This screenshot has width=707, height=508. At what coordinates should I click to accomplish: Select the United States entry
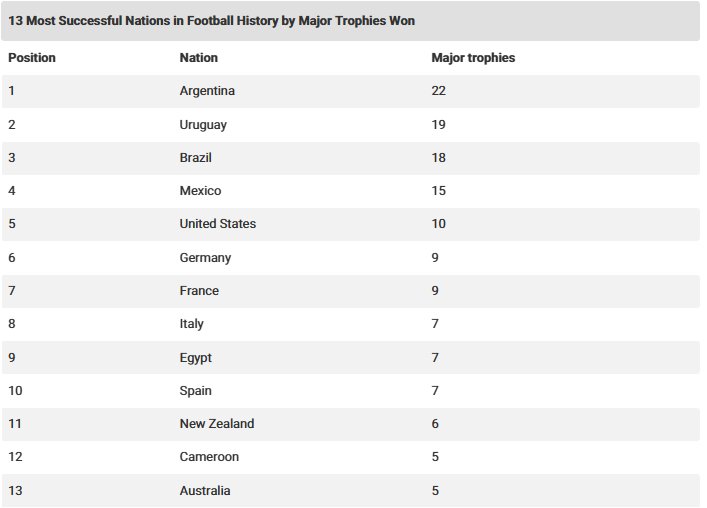pos(217,224)
